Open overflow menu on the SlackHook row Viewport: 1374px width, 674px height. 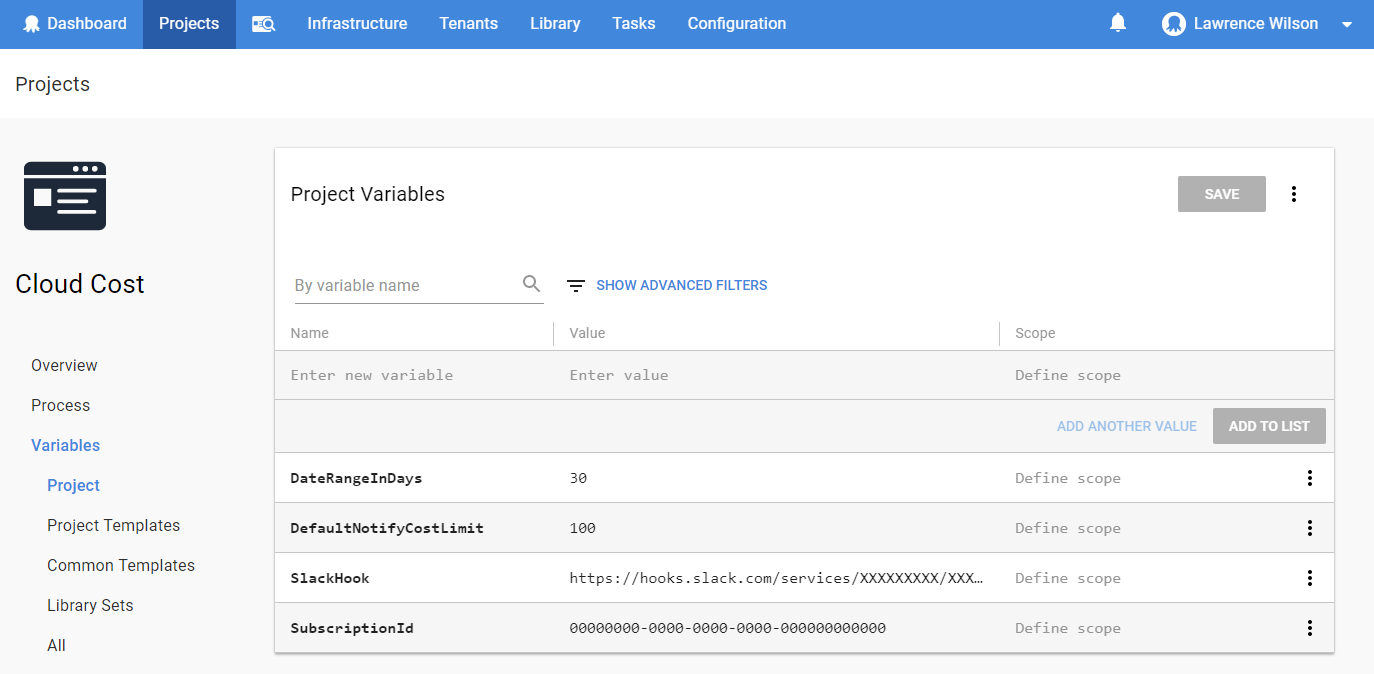pyautogui.click(x=1310, y=577)
